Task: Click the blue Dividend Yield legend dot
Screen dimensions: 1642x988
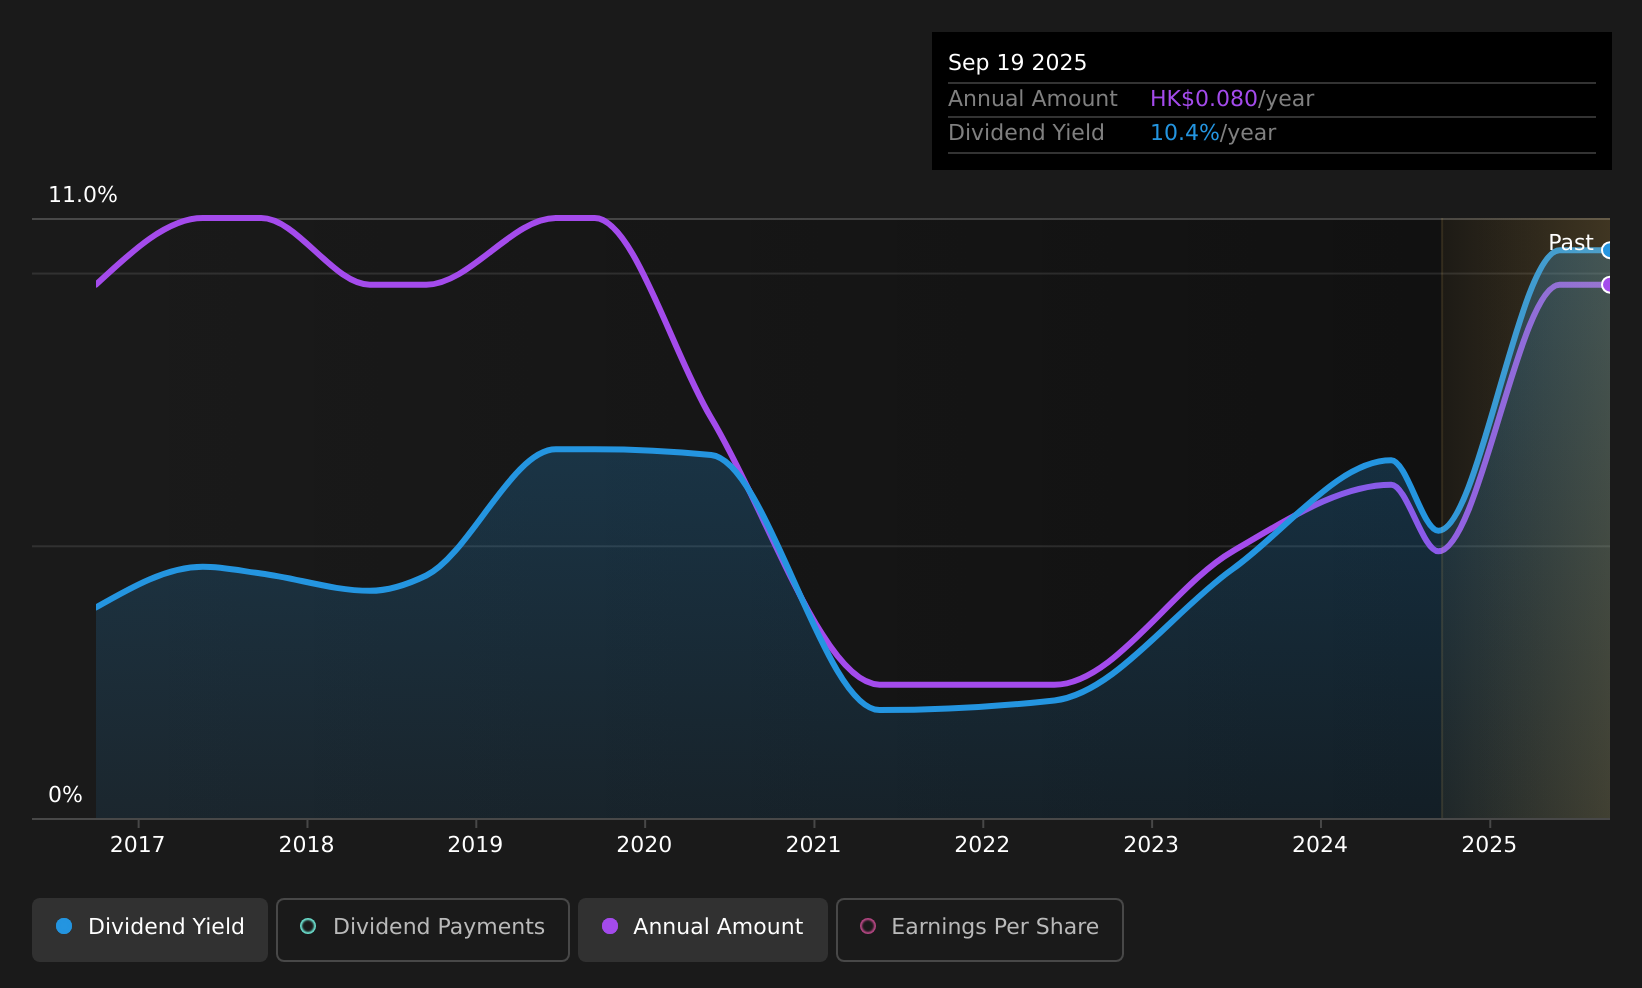Action: (x=64, y=926)
